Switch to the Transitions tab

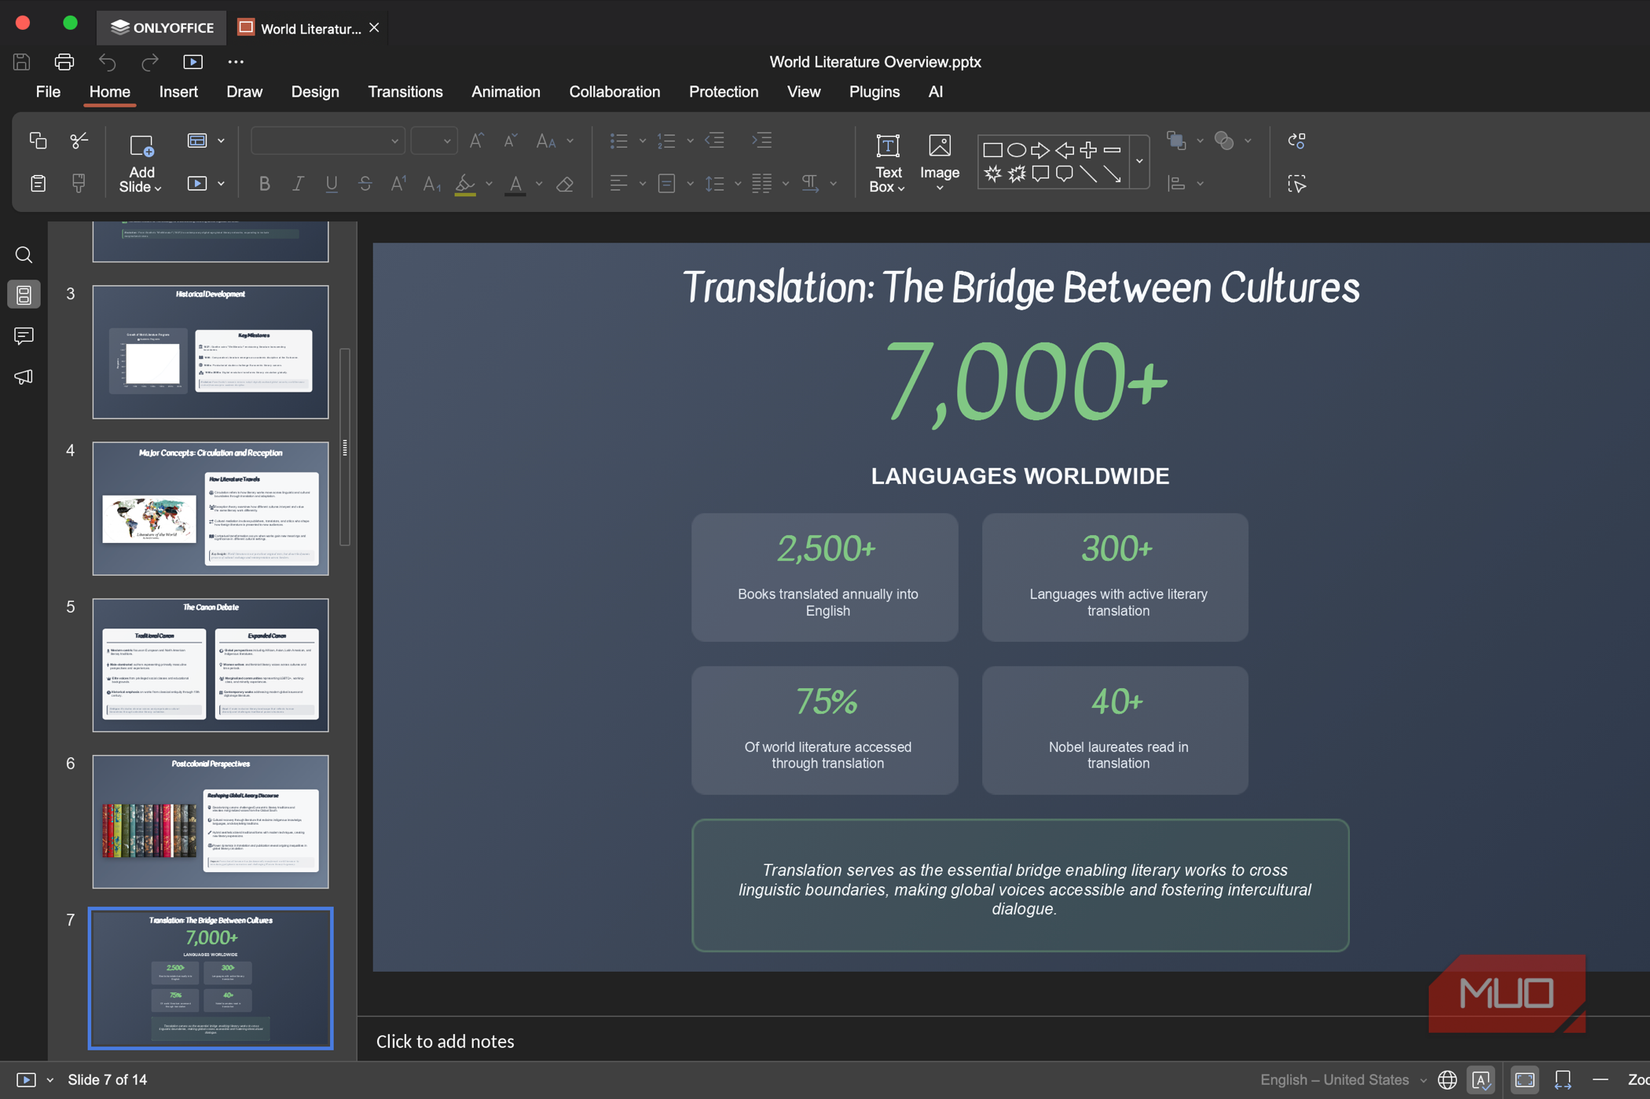[x=405, y=92]
